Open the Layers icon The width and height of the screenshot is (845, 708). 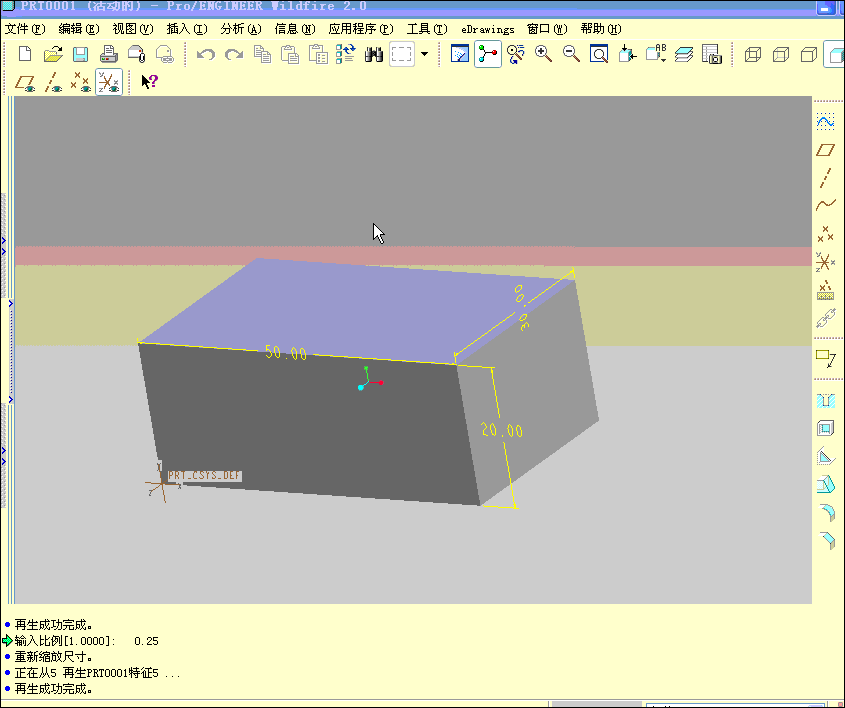684,54
